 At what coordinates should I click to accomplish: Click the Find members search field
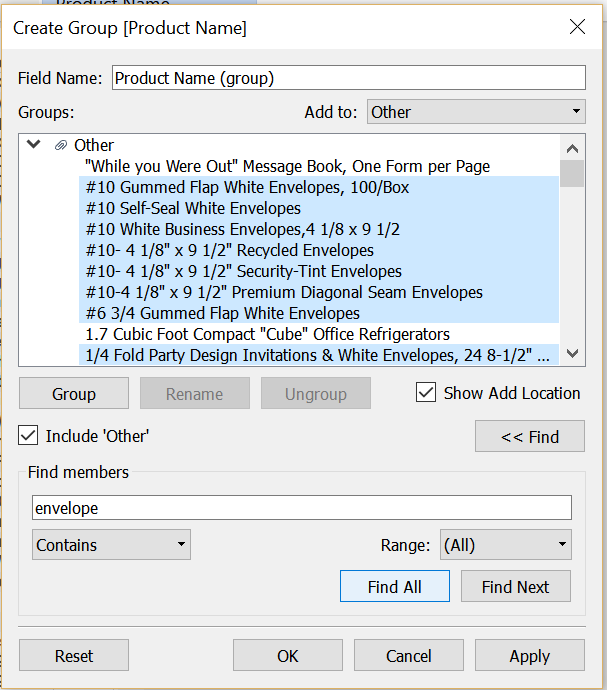coord(302,508)
